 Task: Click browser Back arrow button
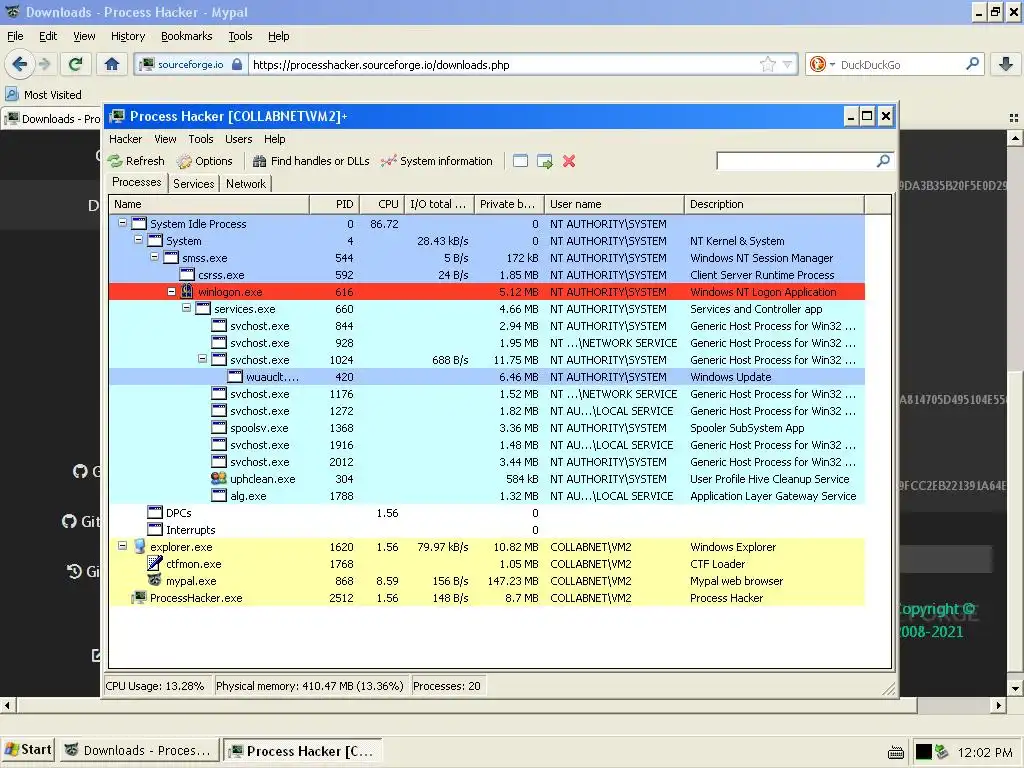pos(20,64)
